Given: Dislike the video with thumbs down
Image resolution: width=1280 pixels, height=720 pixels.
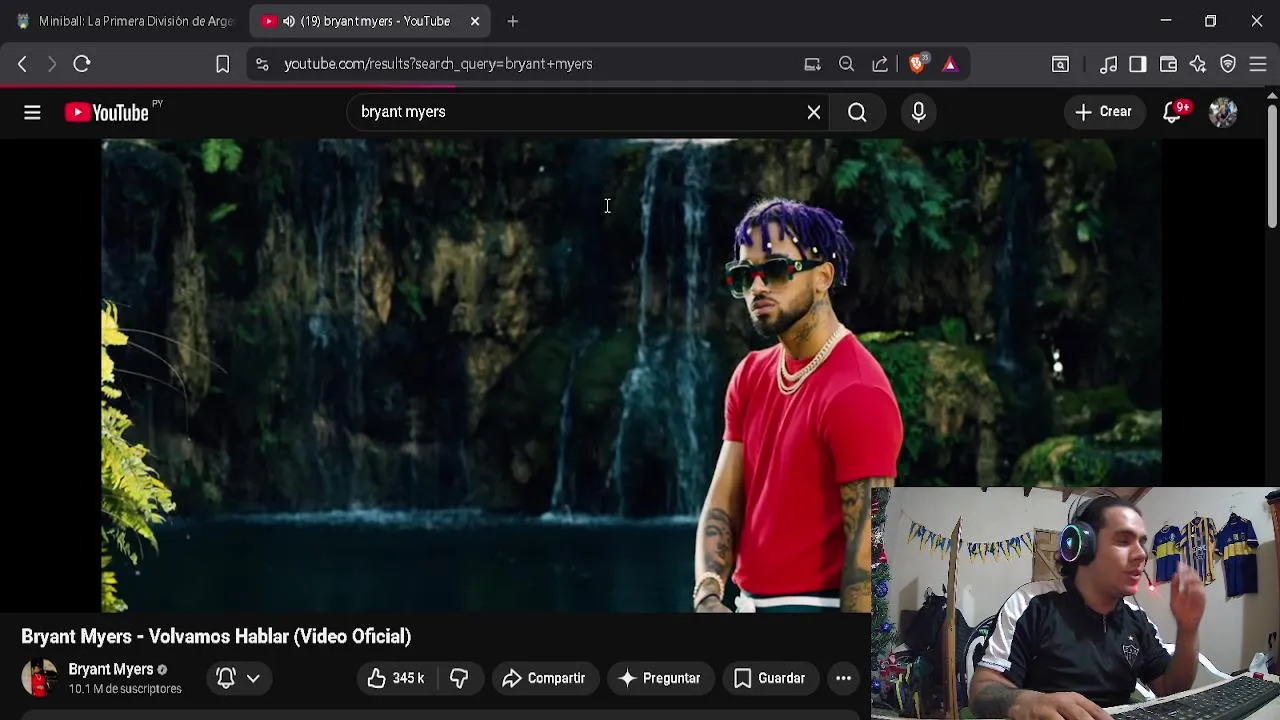Looking at the screenshot, I should click(459, 678).
